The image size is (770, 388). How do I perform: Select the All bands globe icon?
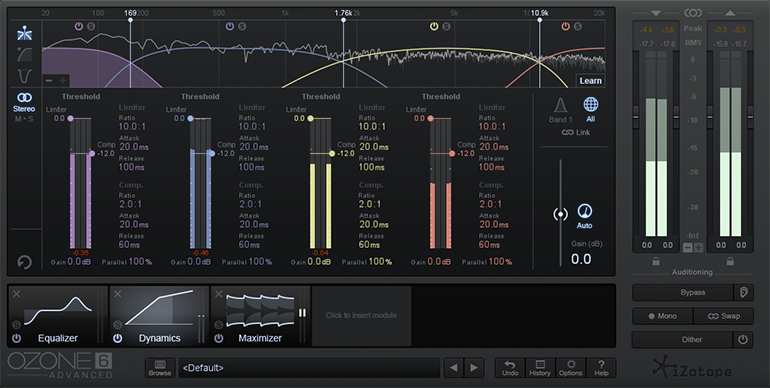(x=591, y=110)
